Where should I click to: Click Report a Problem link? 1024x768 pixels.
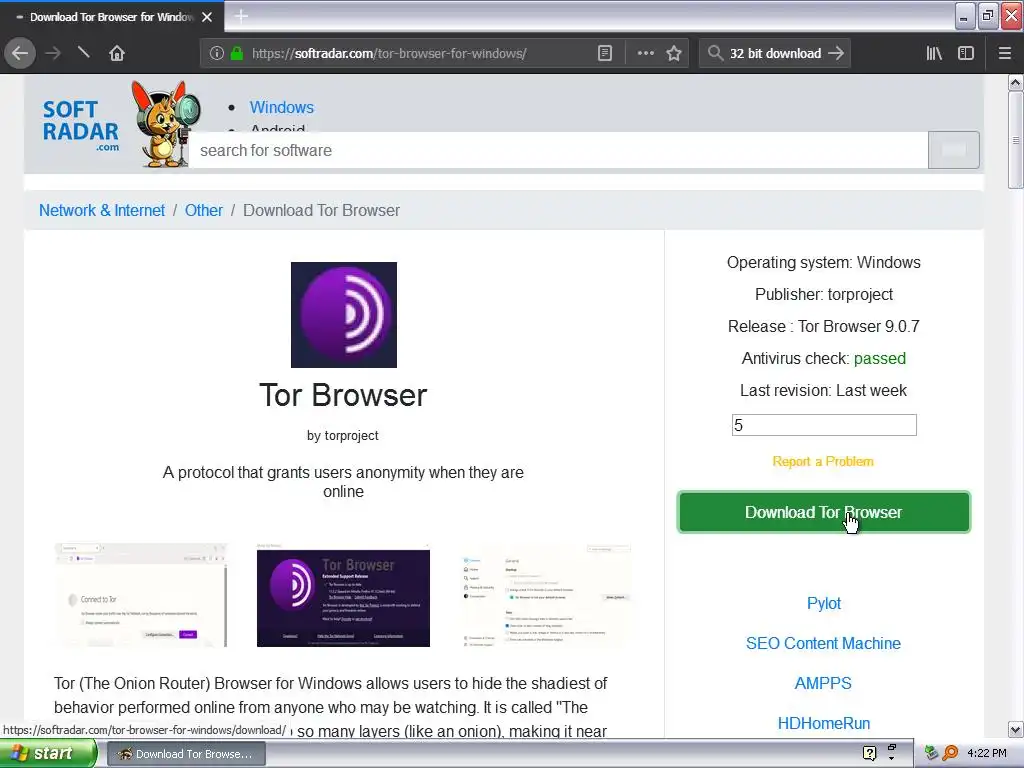tap(823, 462)
